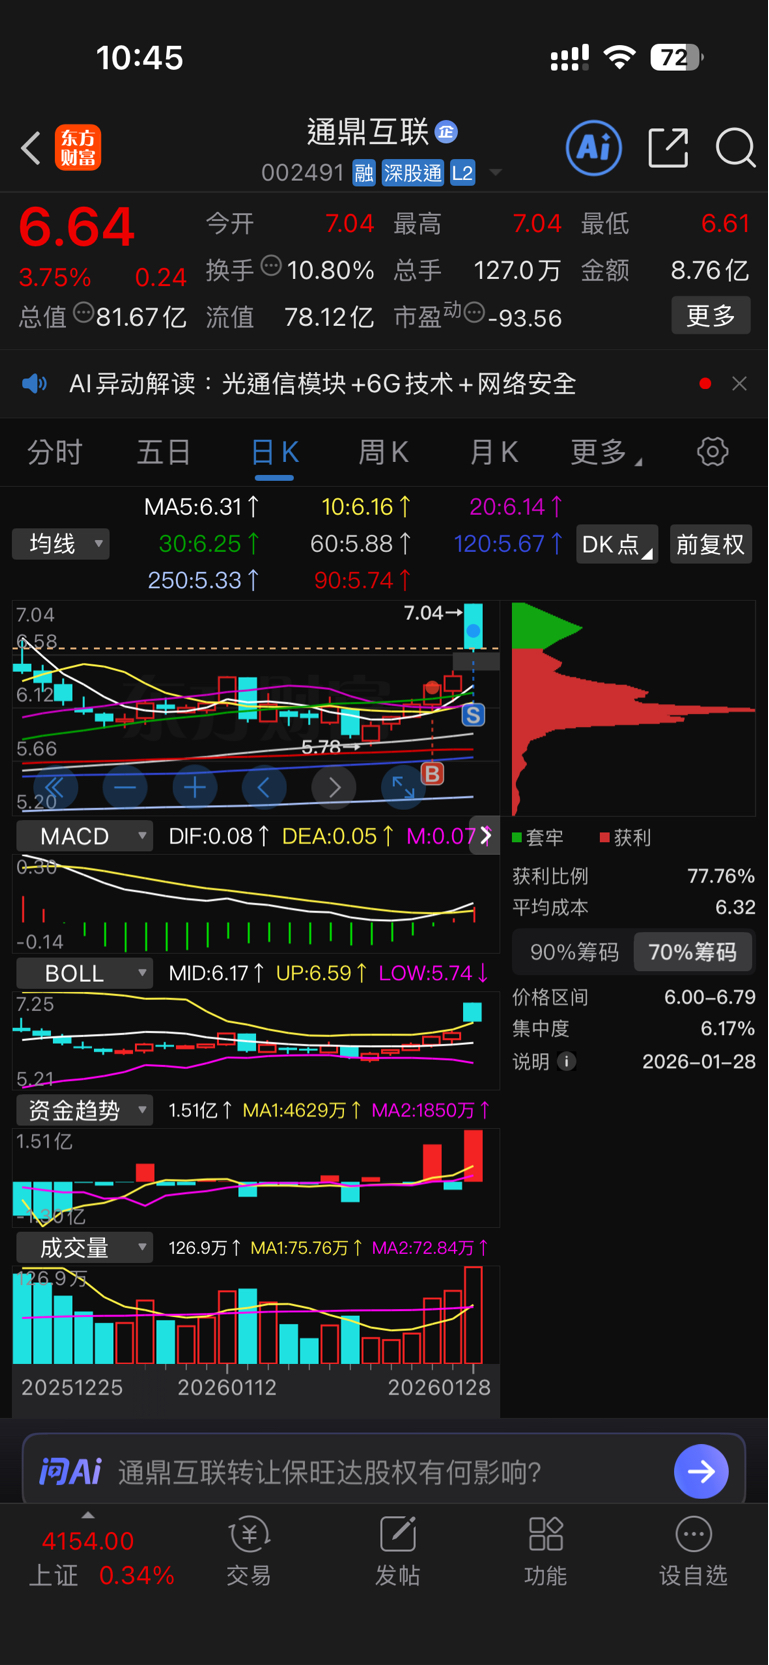This screenshot has height=1665, width=769.
Task: Tap the info dots beside 换手
Action: pos(271,266)
